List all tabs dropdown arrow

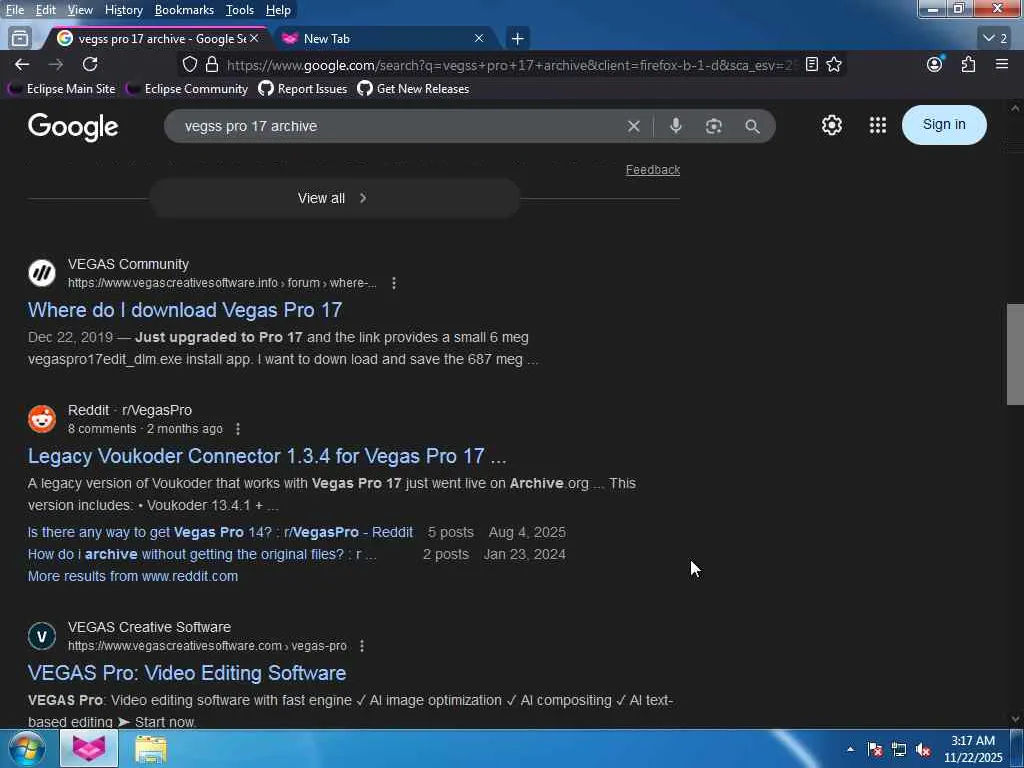995,39
